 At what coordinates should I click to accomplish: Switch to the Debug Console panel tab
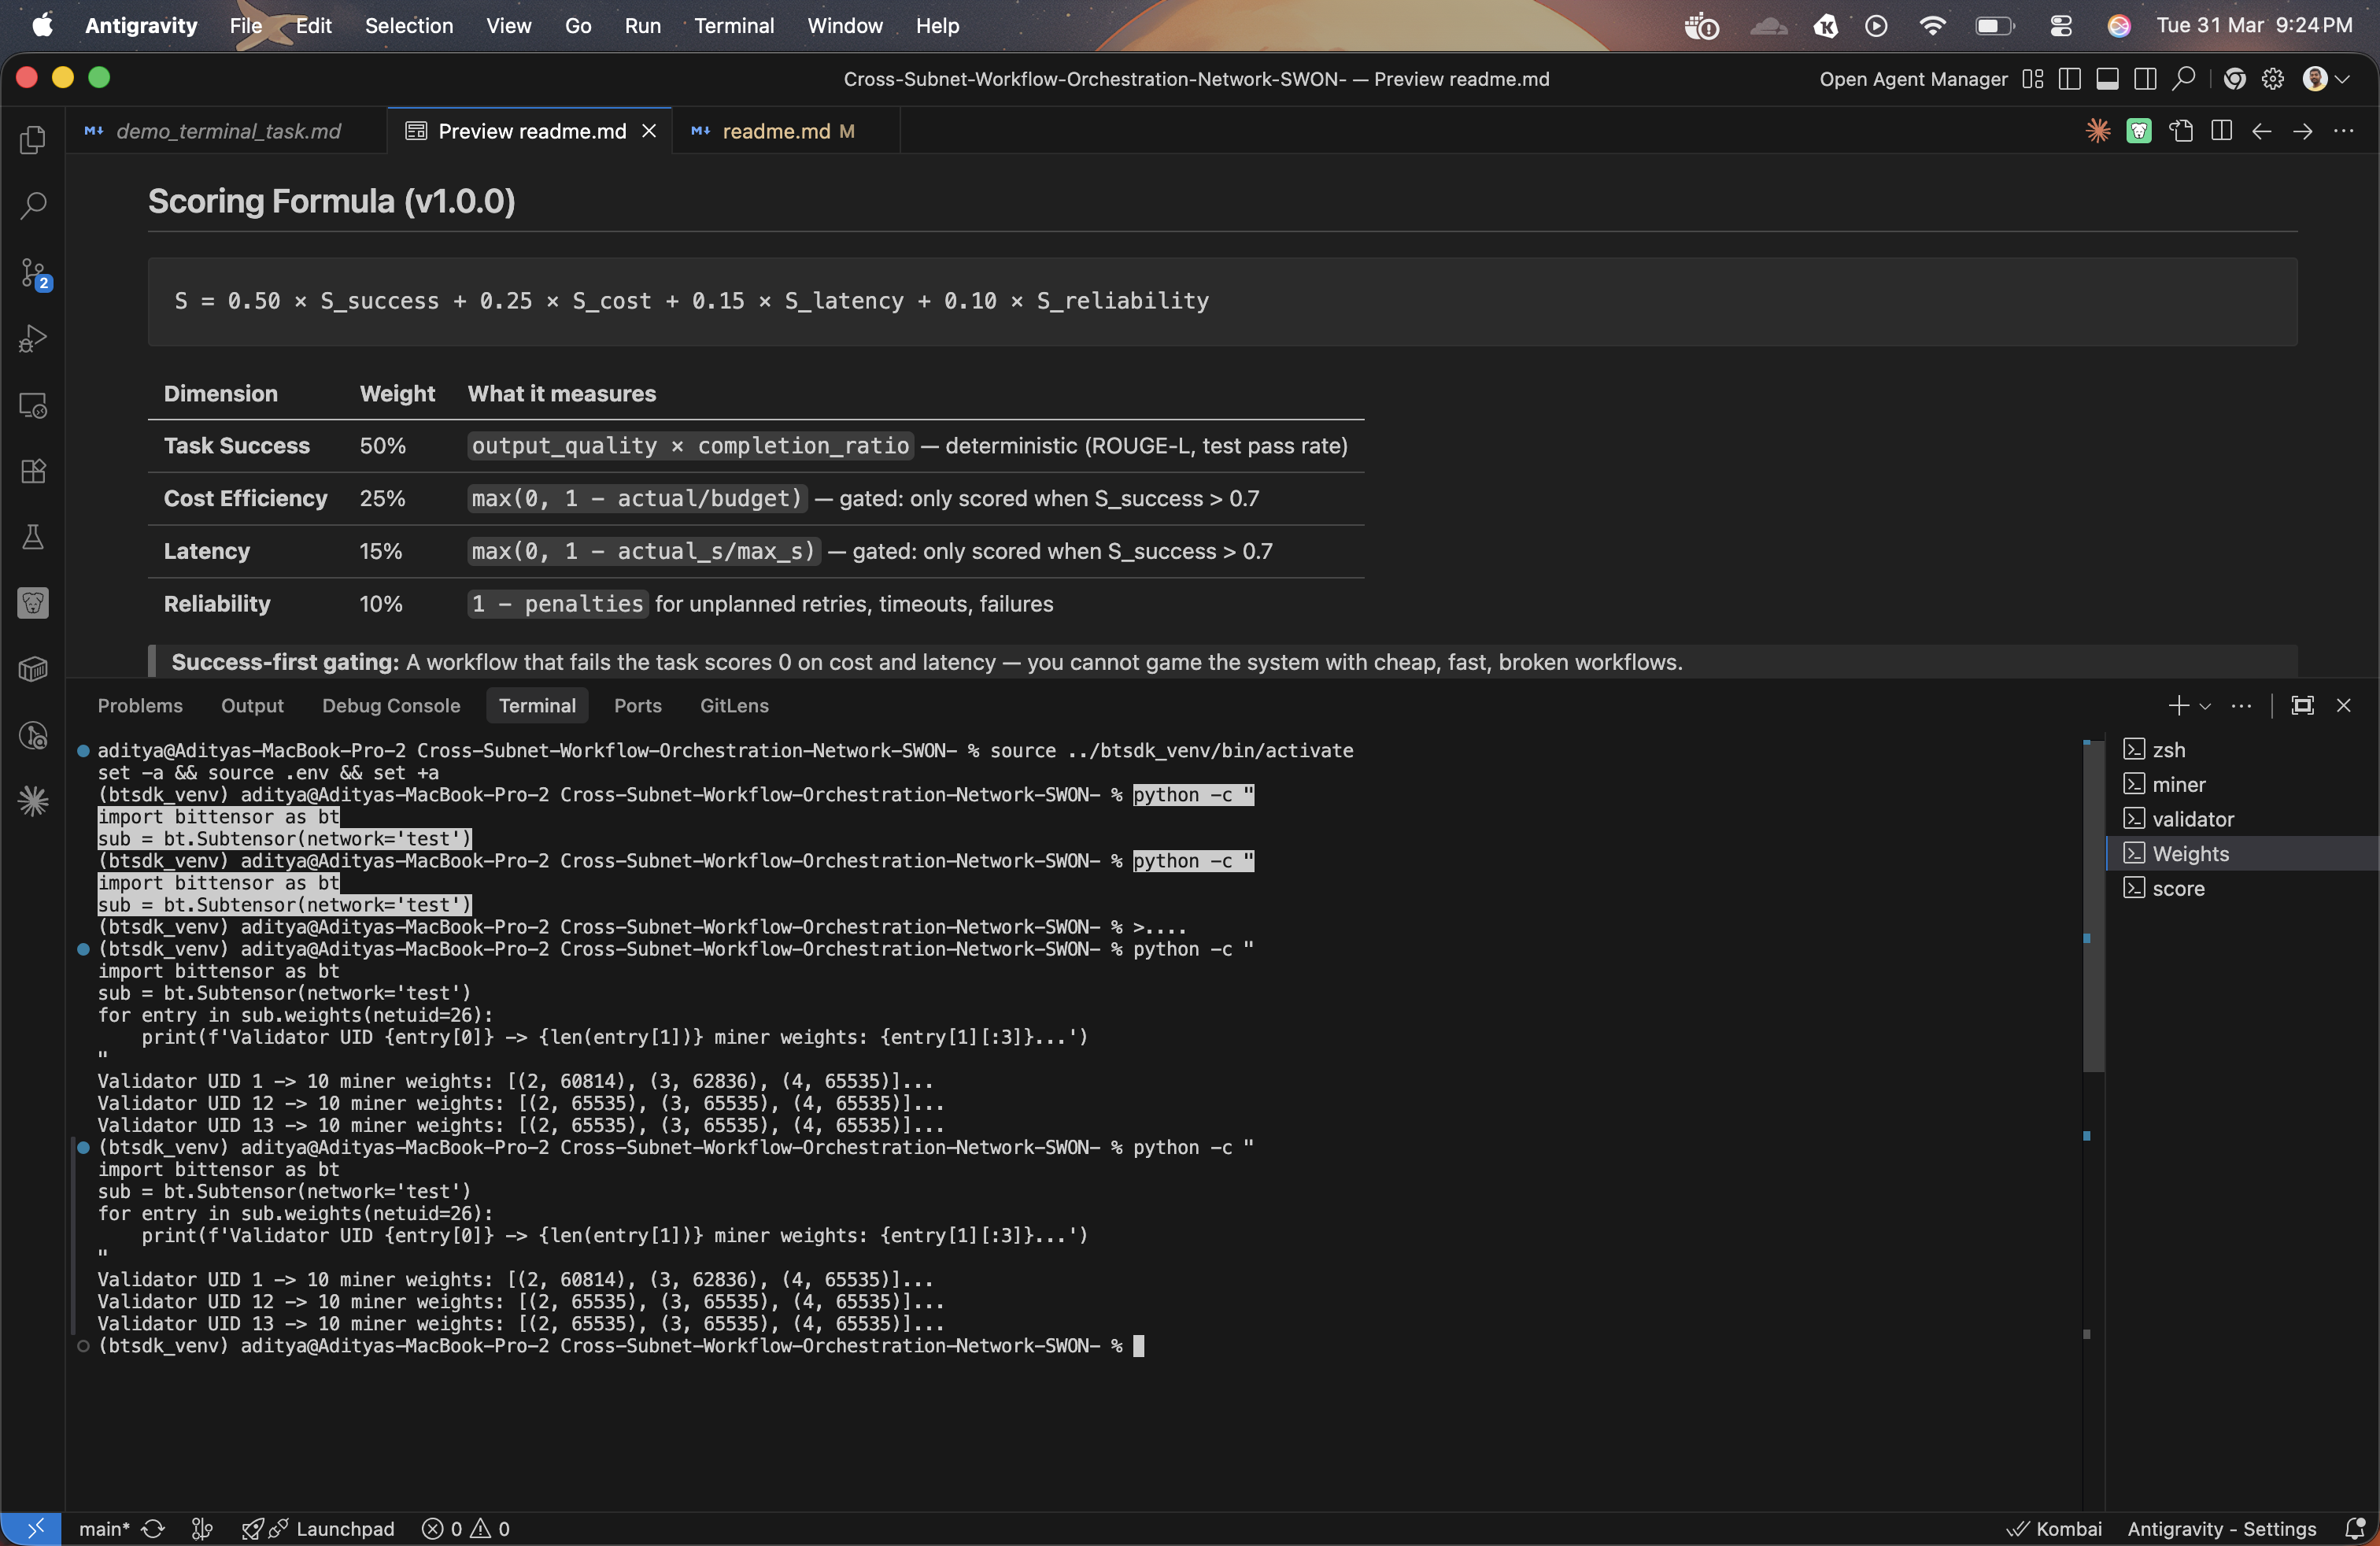click(391, 706)
